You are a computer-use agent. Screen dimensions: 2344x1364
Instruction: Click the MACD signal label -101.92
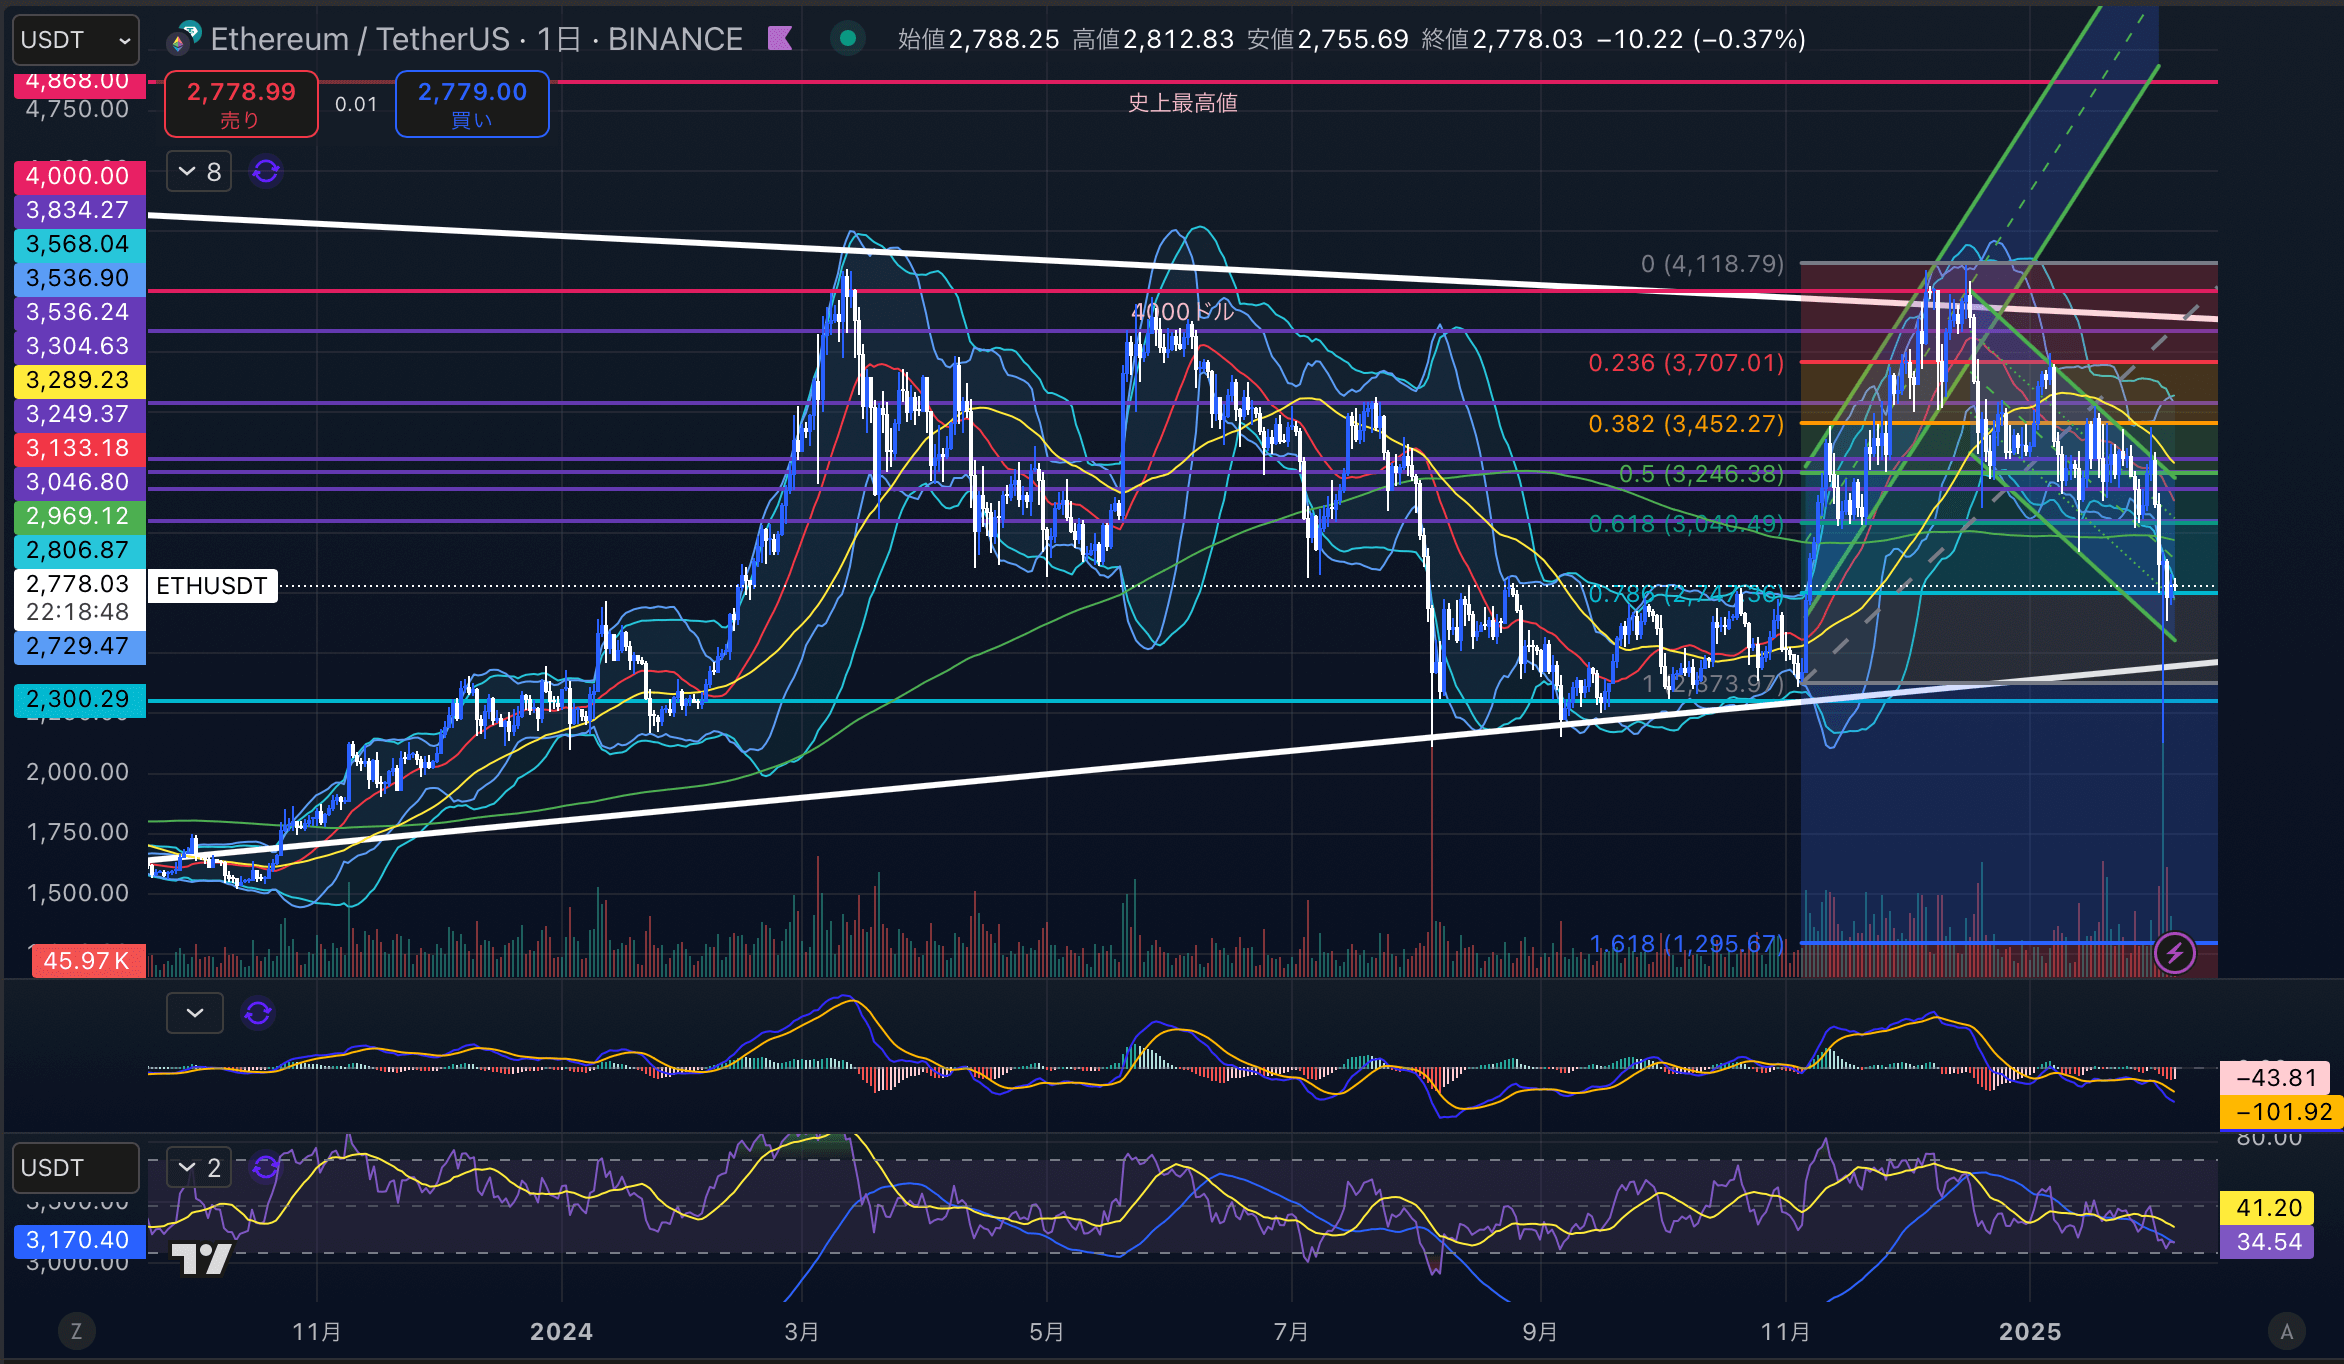(2283, 1112)
